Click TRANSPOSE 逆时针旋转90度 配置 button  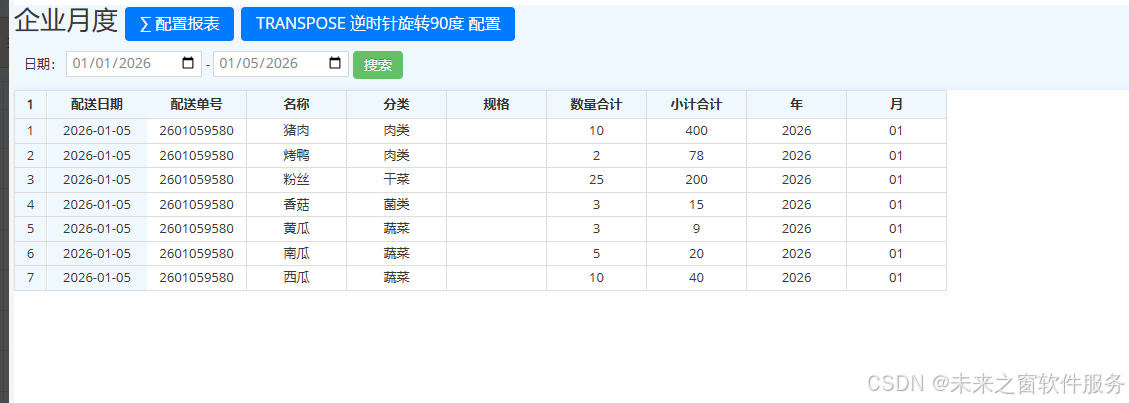(378, 24)
